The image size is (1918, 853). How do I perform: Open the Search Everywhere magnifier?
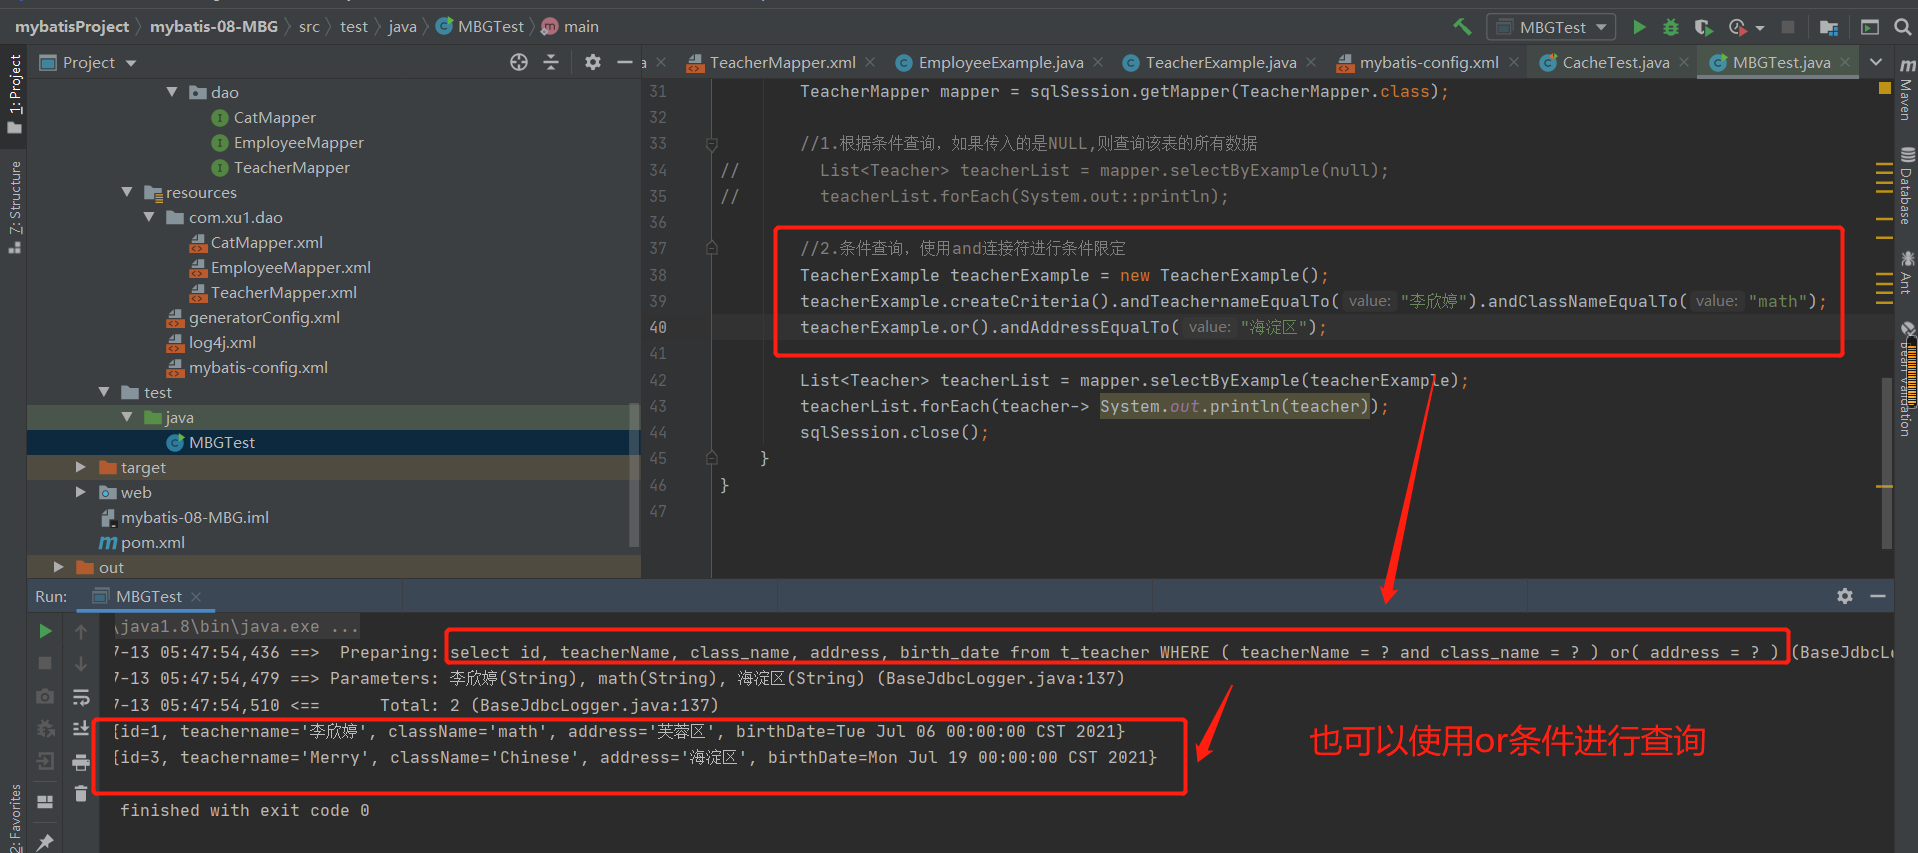pyautogui.click(x=1903, y=27)
